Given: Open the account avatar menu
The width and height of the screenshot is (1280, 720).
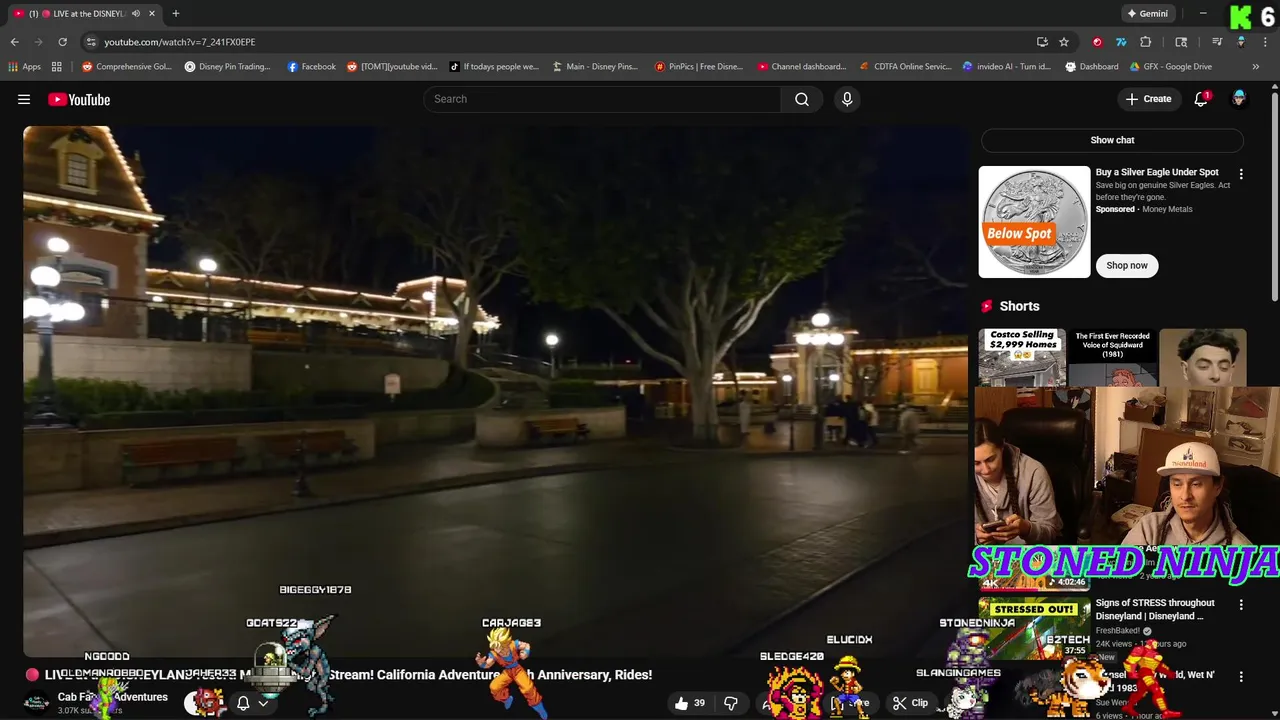Looking at the screenshot, I should [1239, 99].
